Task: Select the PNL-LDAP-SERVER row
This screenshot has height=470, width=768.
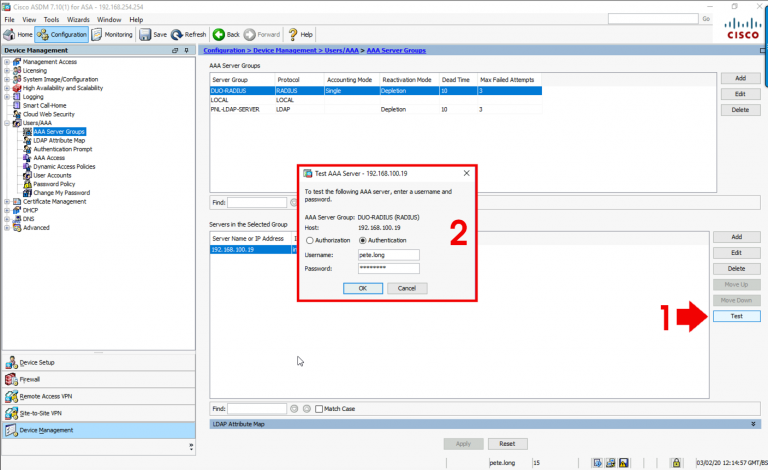Action: point(376,109)
